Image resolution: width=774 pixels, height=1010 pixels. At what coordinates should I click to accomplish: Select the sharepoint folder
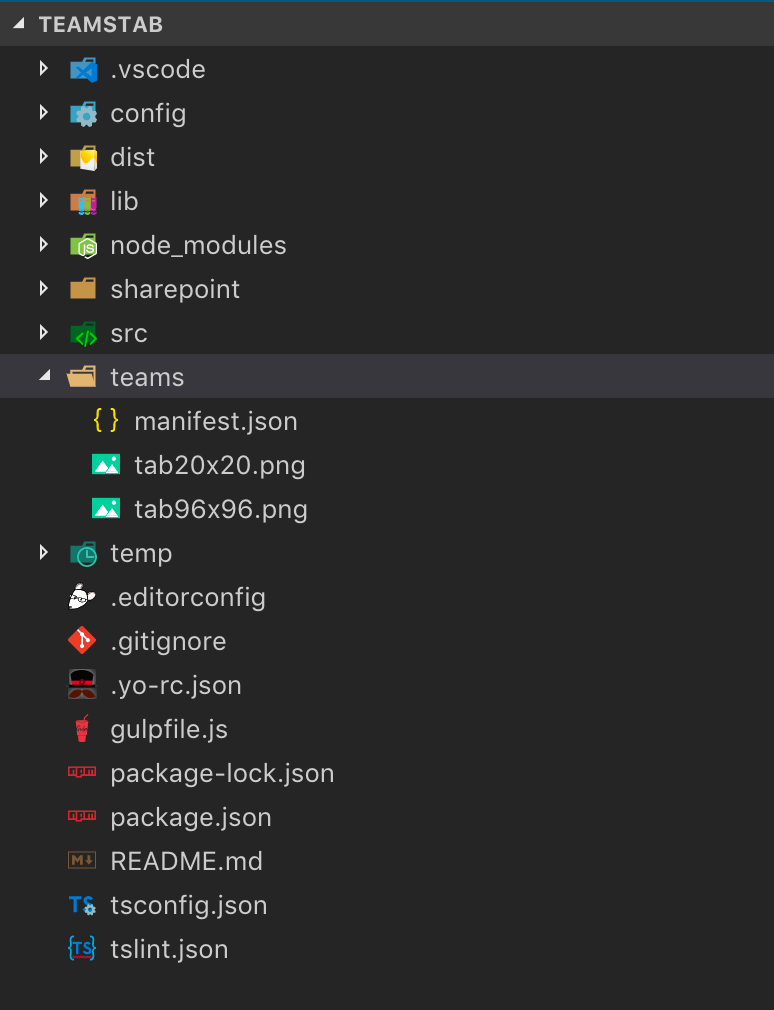click(x=175, y=289)
